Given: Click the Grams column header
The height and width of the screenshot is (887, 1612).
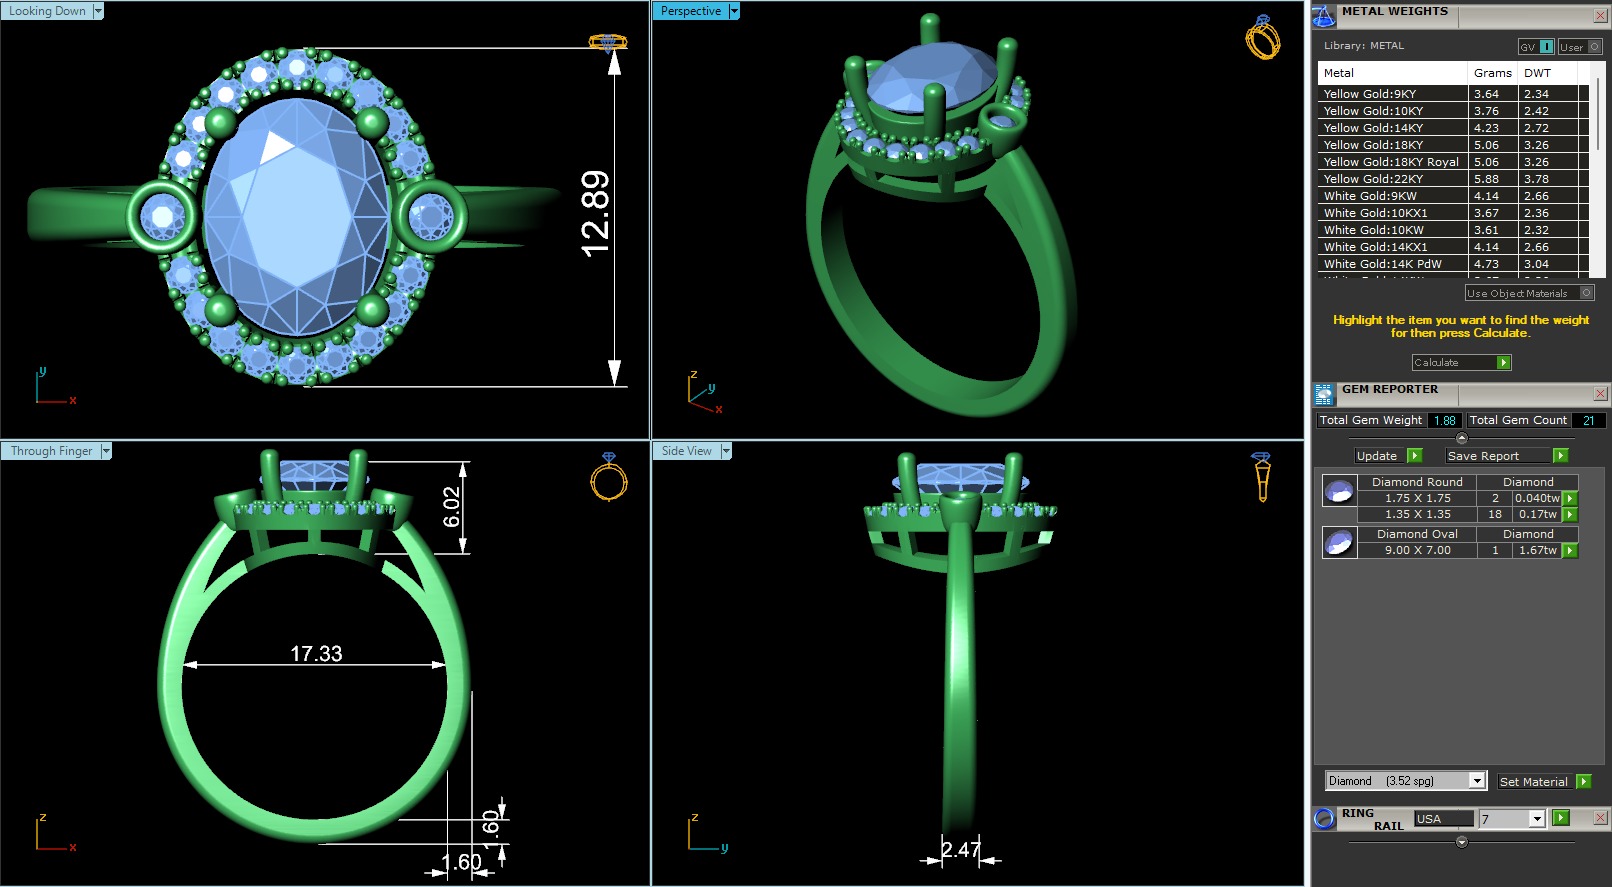Looking at the screenshot, I should (x=1493, y=73).
